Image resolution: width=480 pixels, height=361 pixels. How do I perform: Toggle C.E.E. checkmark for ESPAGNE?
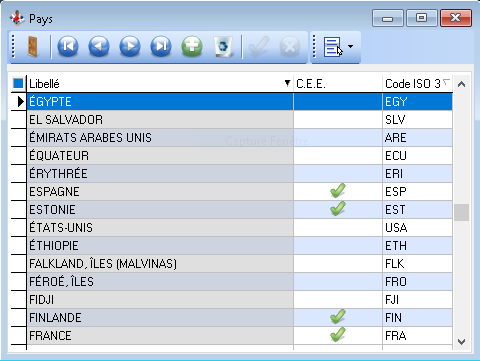(x=338, y=191)
